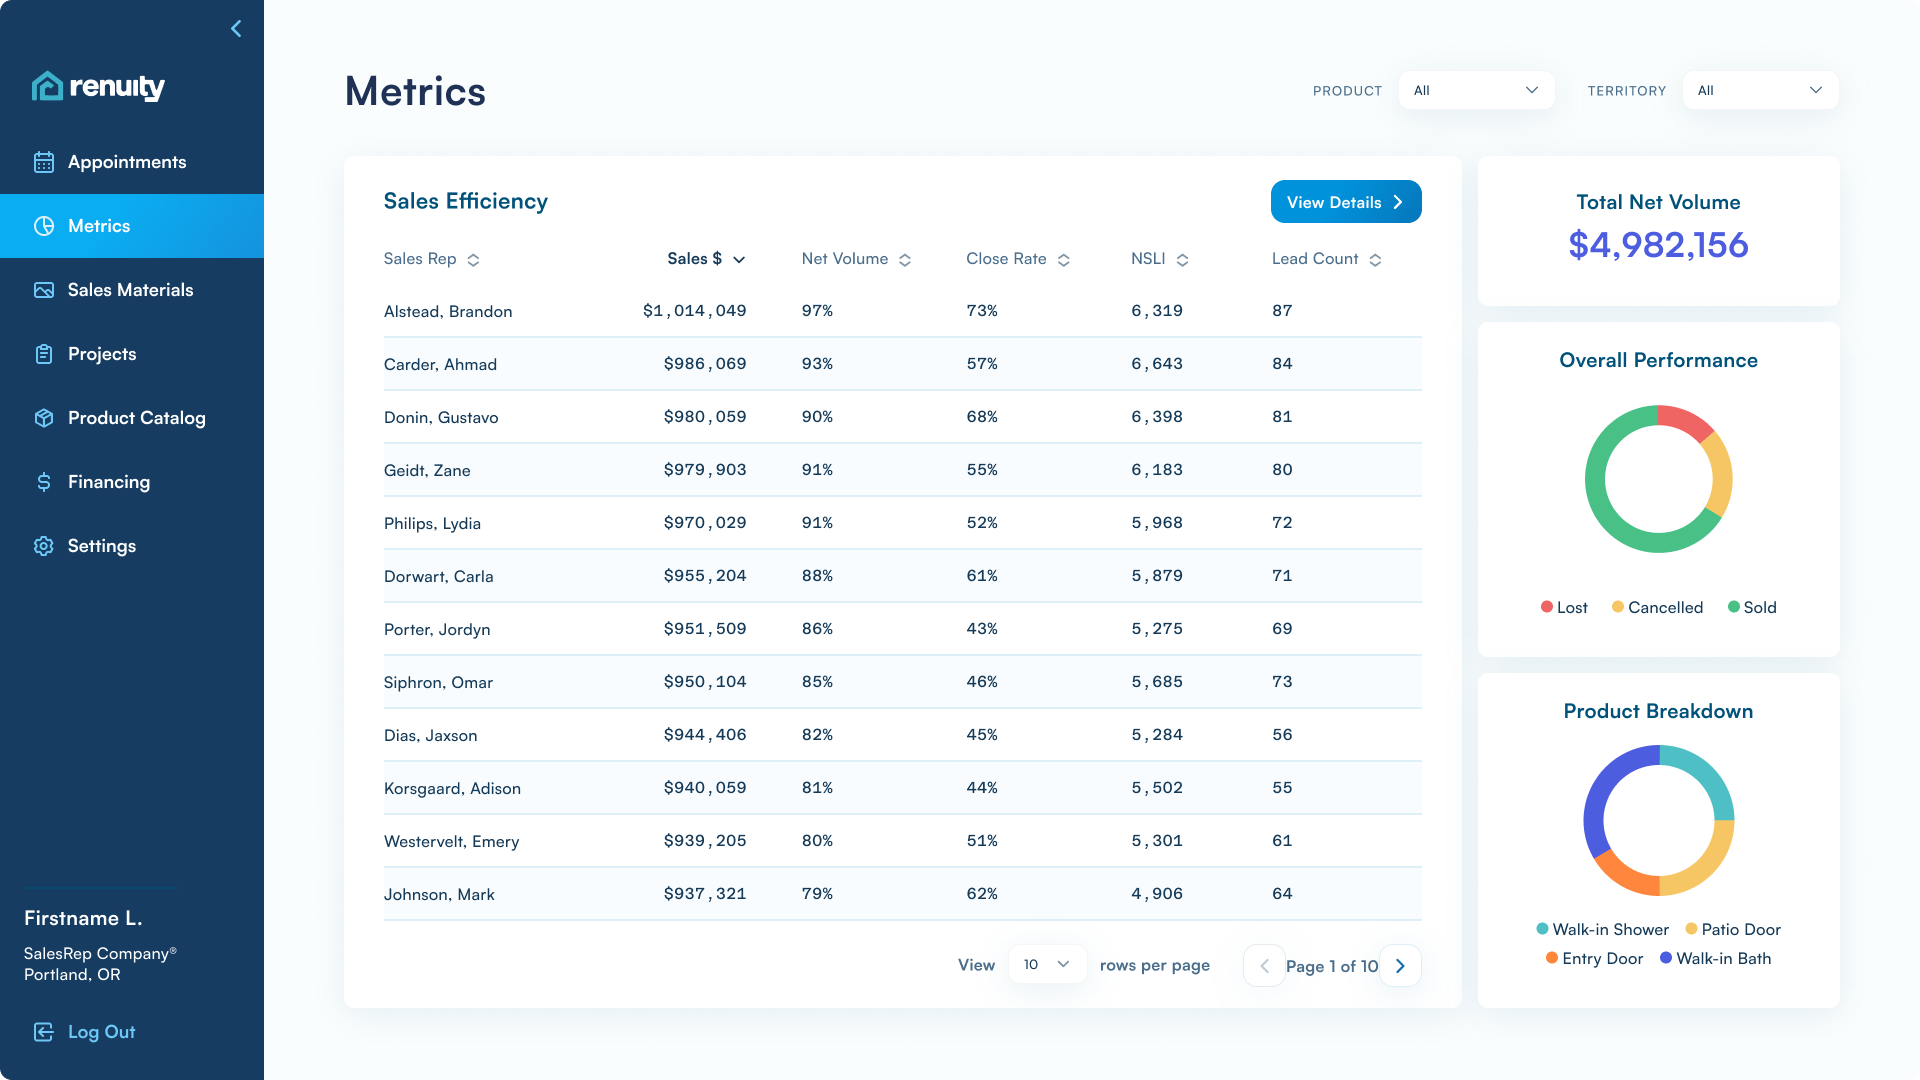Image resolution: width=1920 pixels, height=1080 pixels.
Task: Click the Projects clipboard icon
Action: coord(44,354)
